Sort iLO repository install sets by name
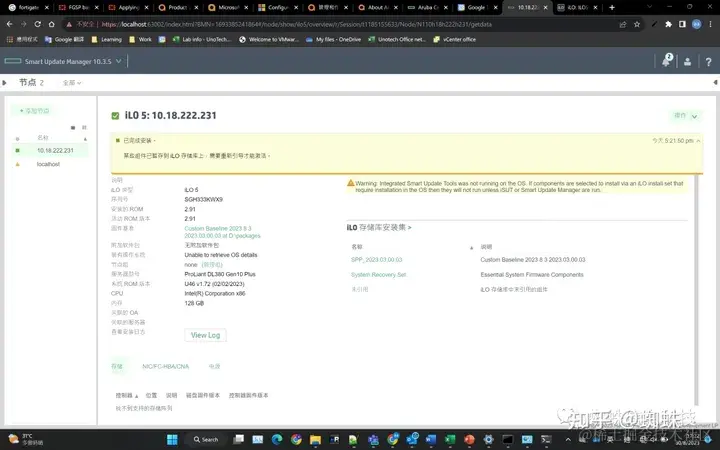Viewport: 720px width, 450px height. point(471,248)
